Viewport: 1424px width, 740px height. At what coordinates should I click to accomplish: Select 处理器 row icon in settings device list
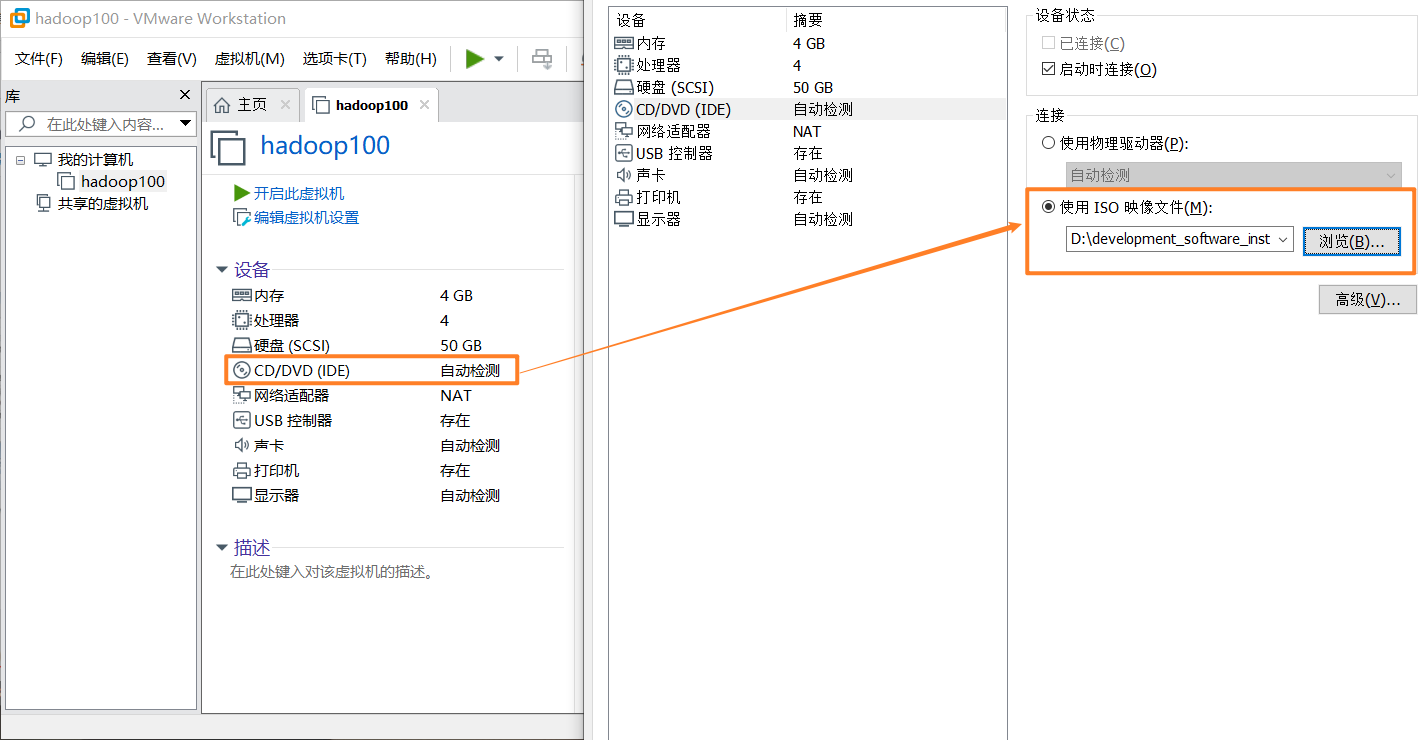(x=623, y=65)
